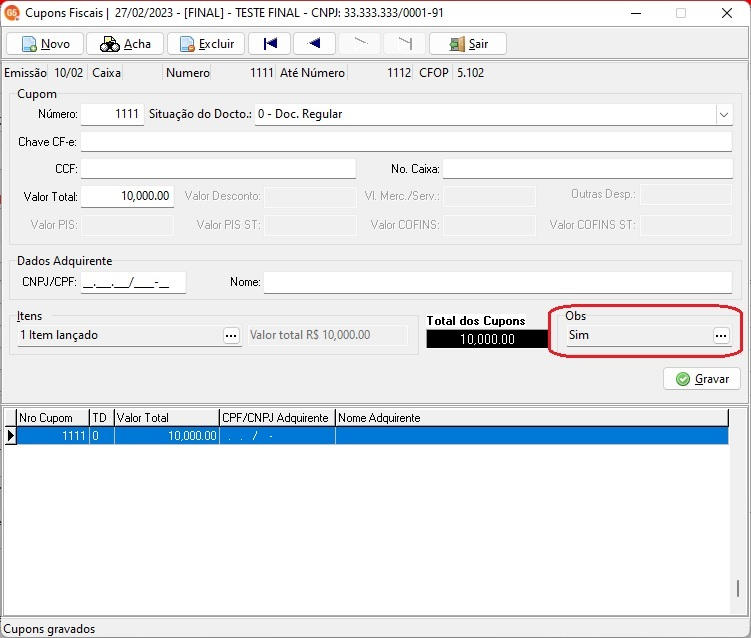The image size is (751, 638).
Task: Click the CNPJ/CPF field
Action: tap(133, 282)
